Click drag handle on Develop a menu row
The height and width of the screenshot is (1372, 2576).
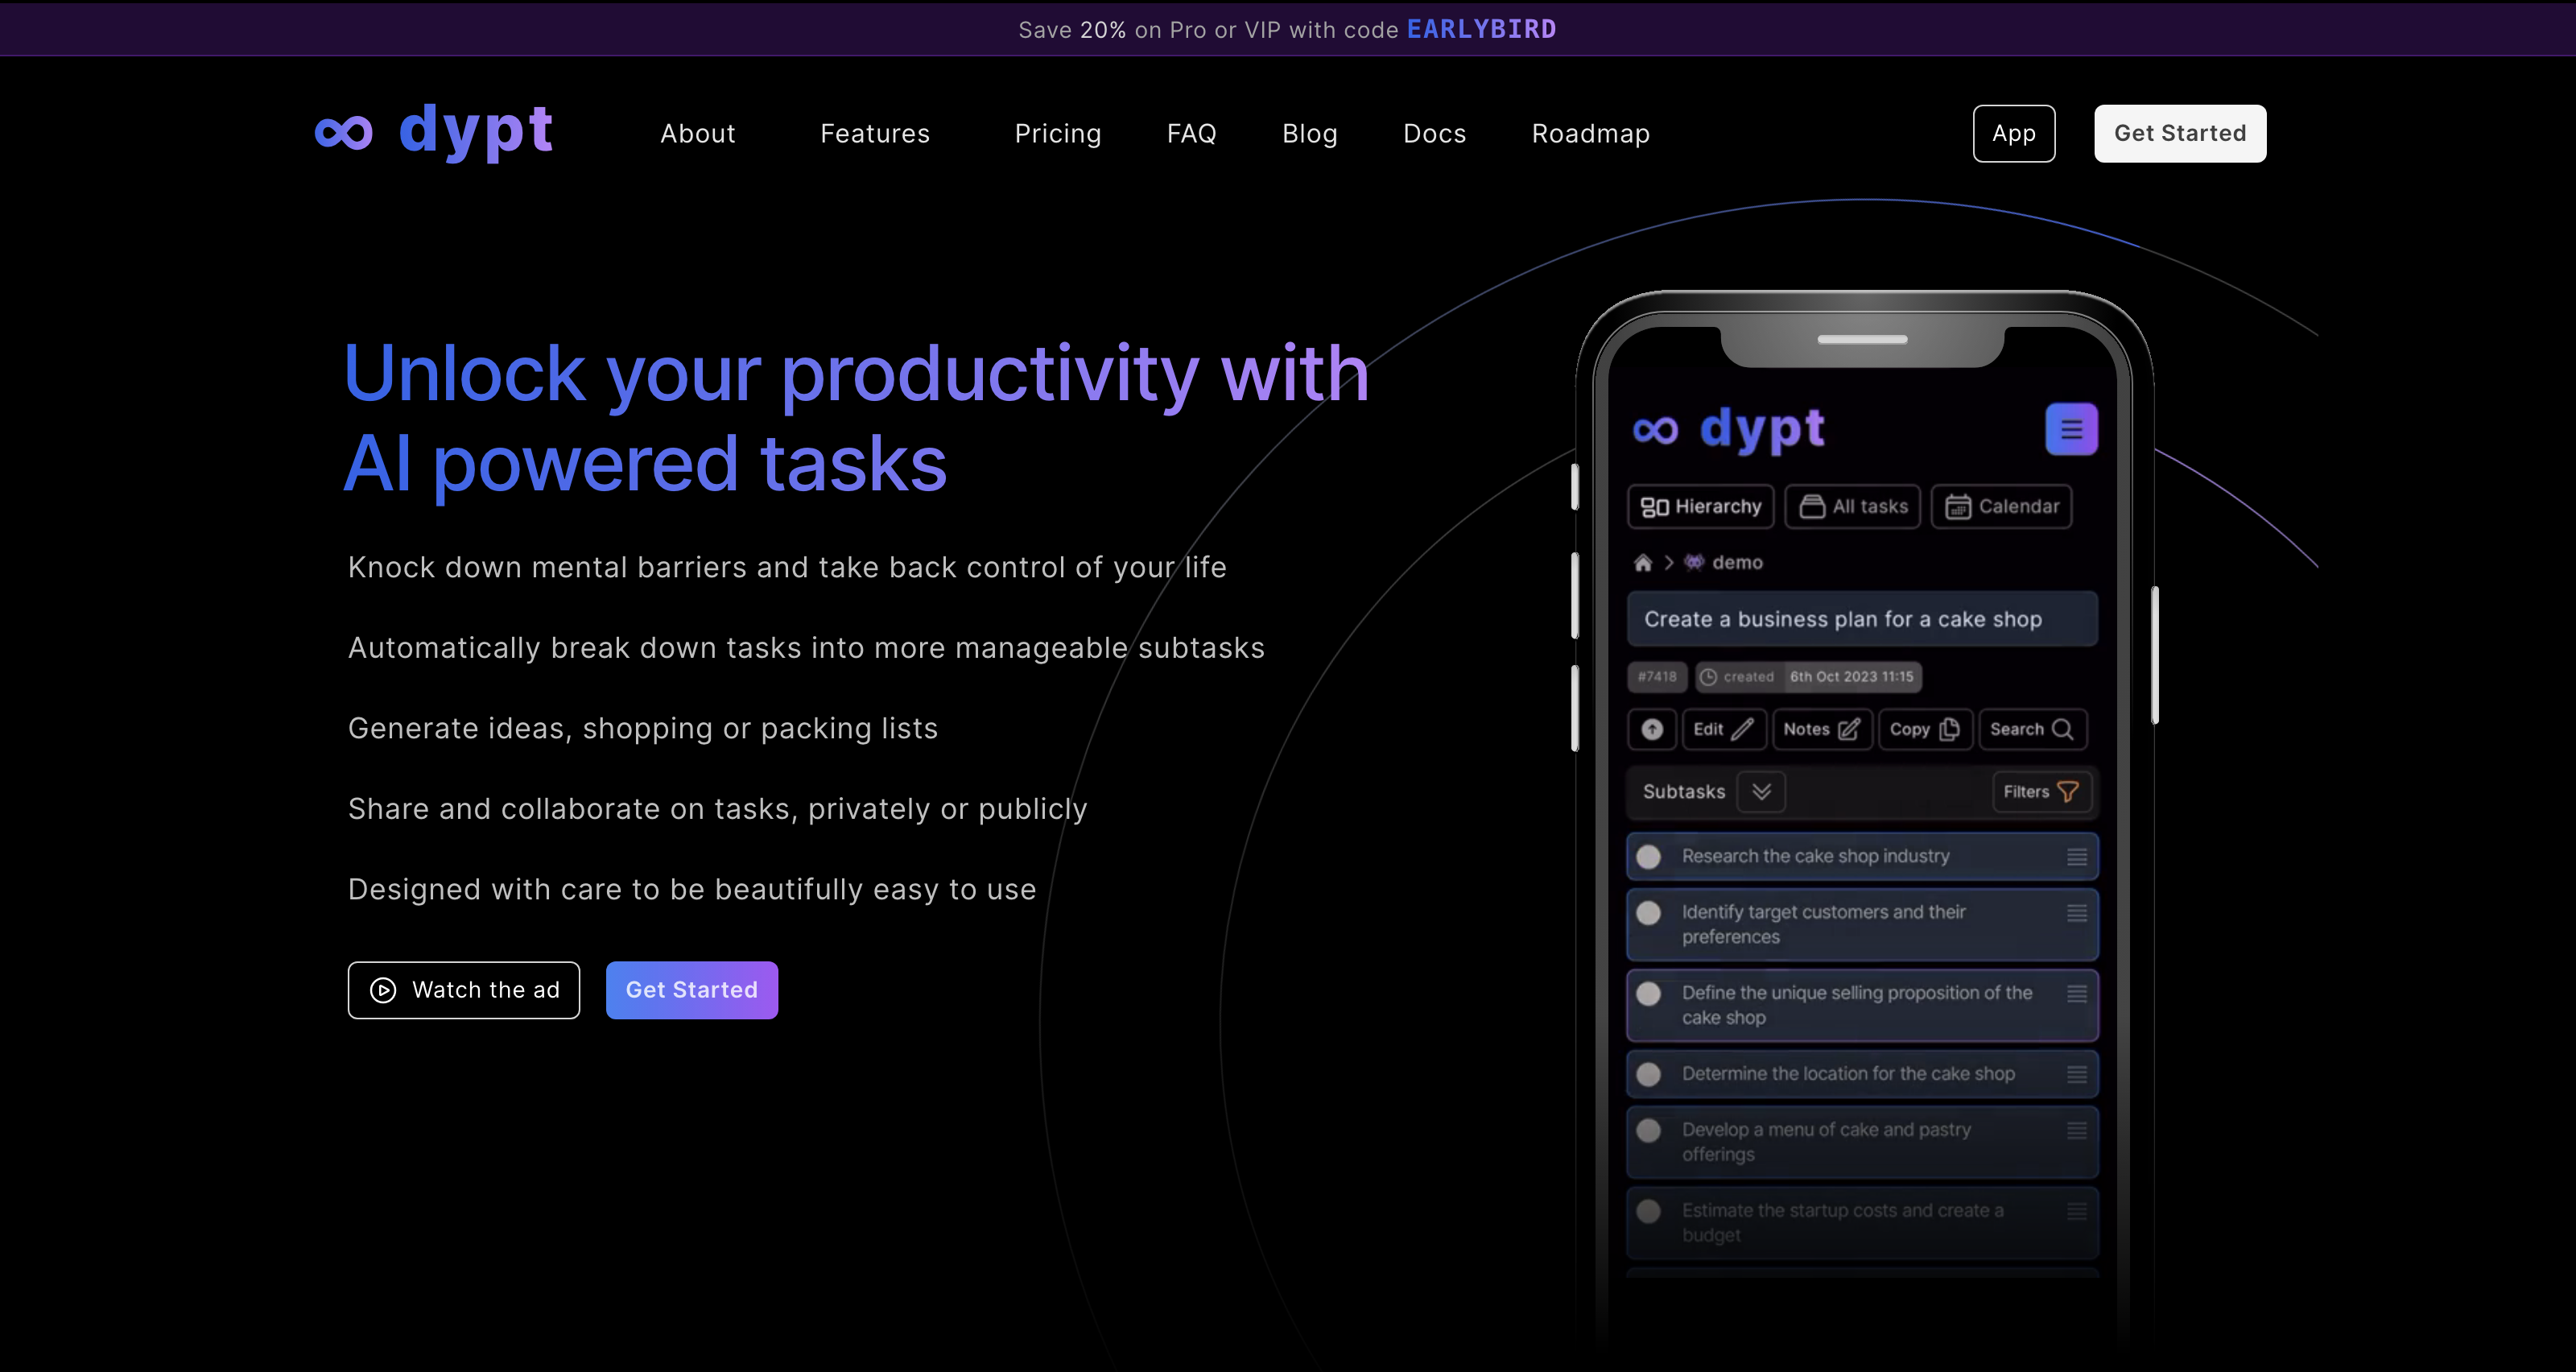click(x=2077, y=1130)
